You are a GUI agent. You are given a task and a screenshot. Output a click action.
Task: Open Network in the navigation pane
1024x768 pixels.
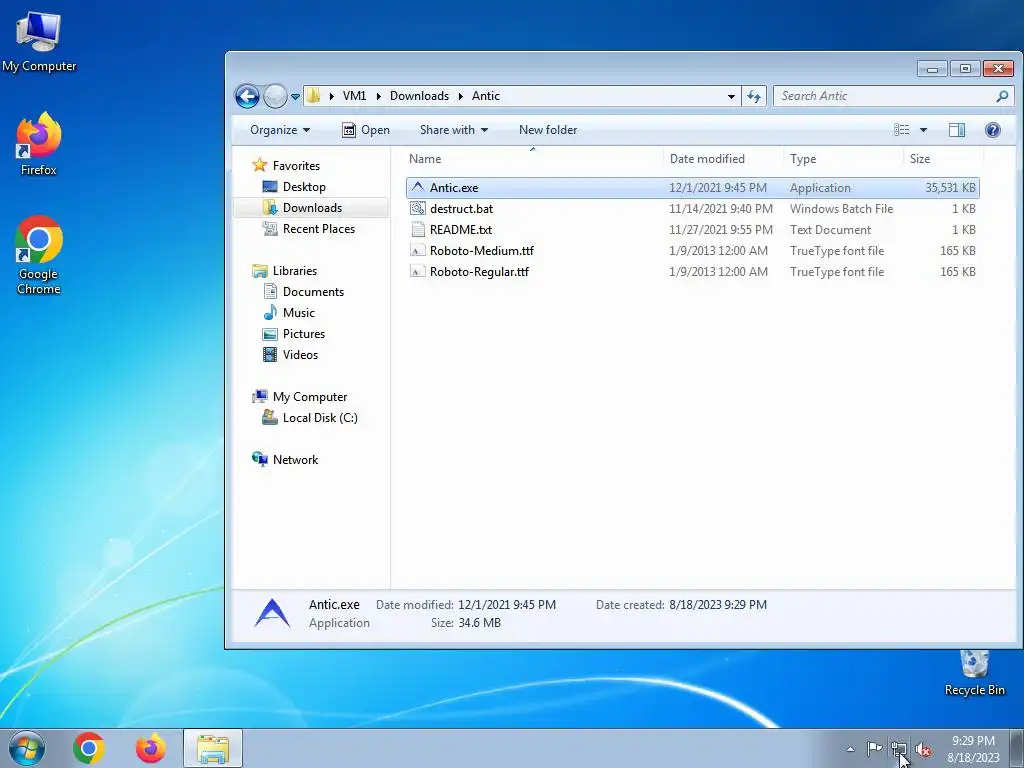(x=295, y=460)
